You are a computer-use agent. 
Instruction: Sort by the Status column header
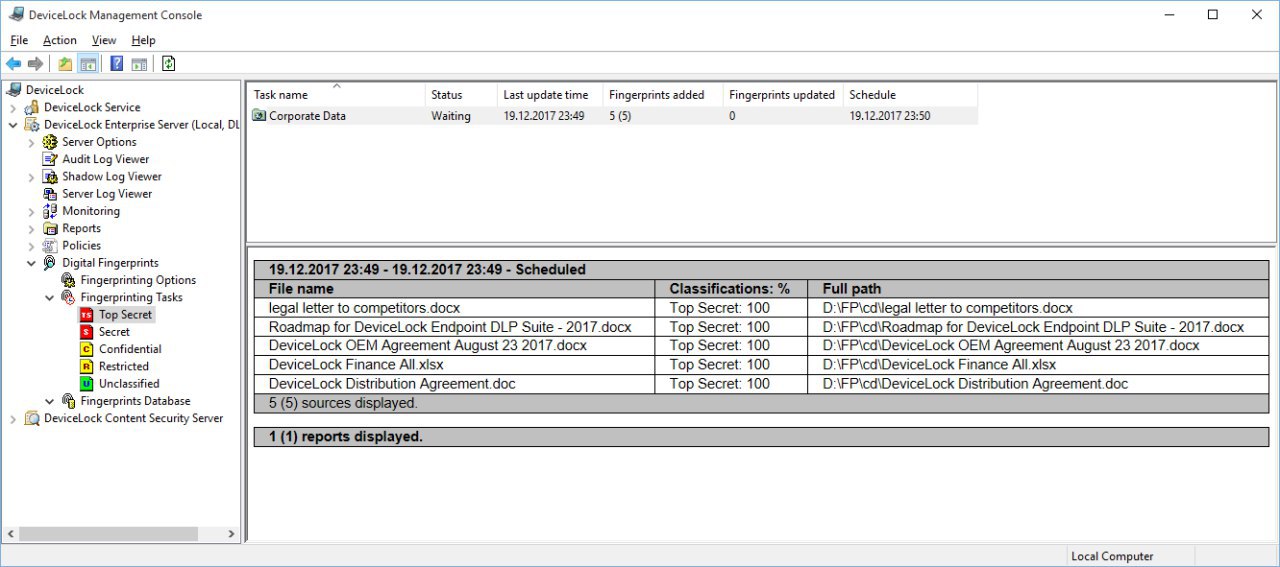(x=461, y=95)
